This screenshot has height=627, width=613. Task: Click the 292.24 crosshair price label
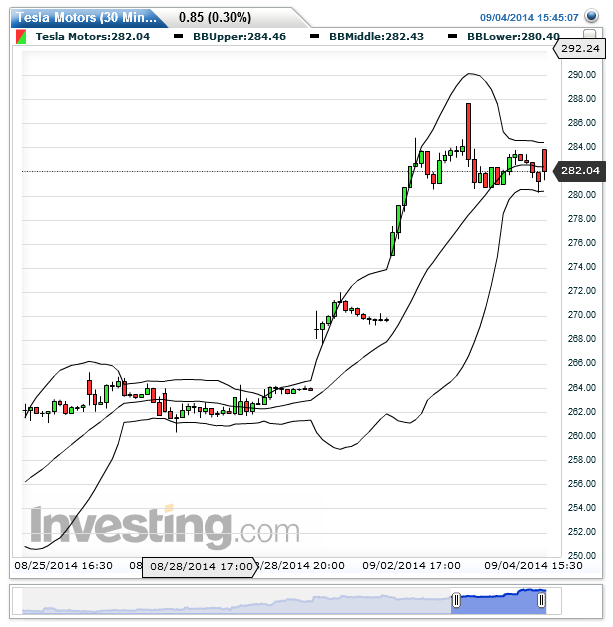579,49
